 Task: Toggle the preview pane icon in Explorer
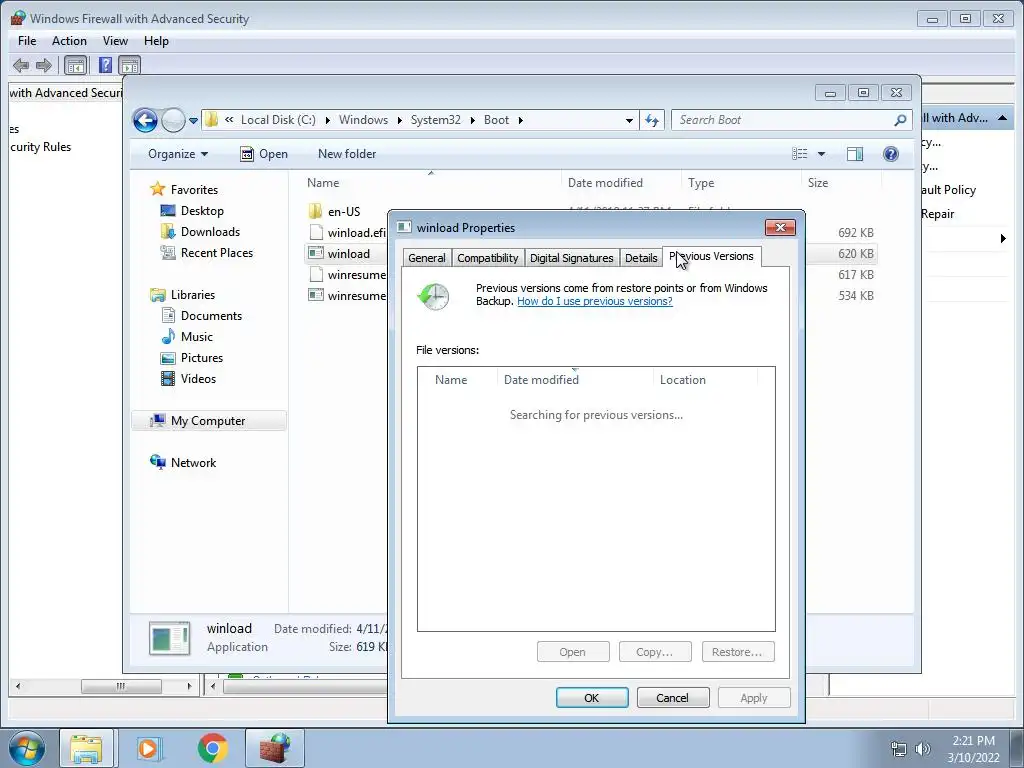[x=855, y=154]
